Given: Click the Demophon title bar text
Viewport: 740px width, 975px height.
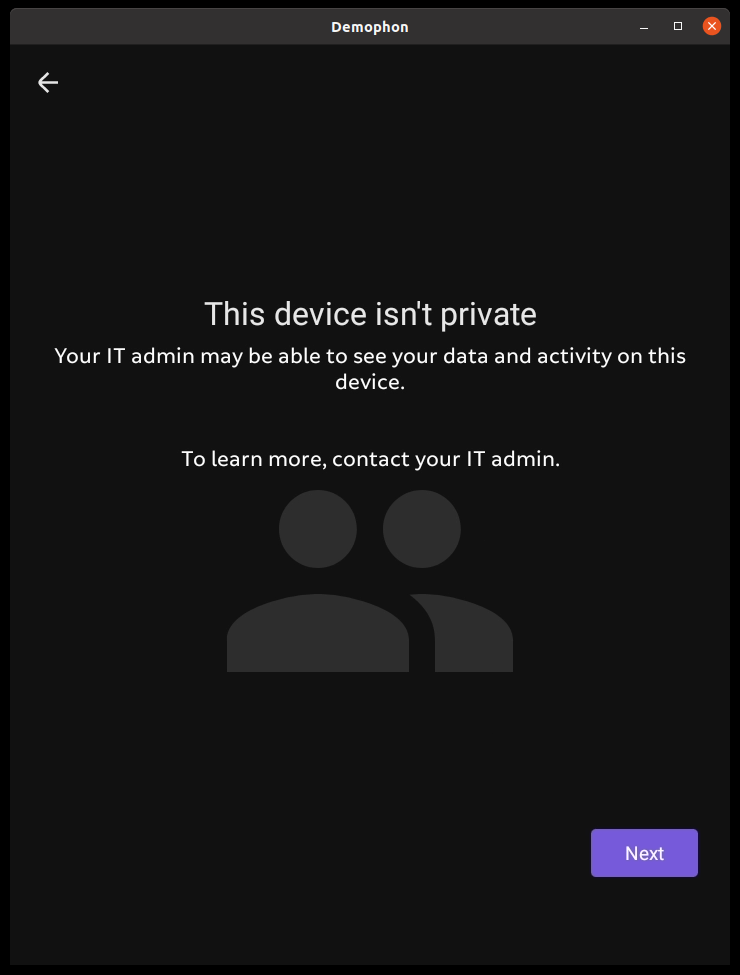Looking at the screenshot, I should [369, 27].
